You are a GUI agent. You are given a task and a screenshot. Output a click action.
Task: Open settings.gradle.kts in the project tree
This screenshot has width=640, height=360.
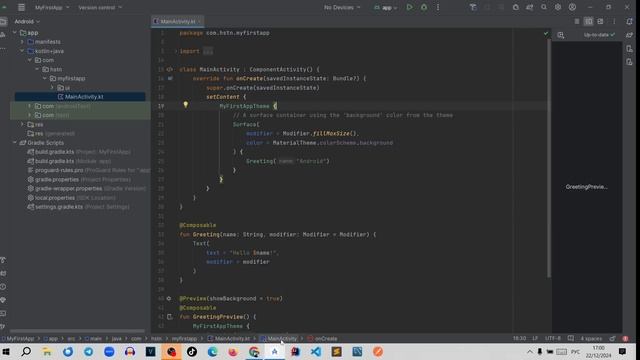(x=78, y=207)
